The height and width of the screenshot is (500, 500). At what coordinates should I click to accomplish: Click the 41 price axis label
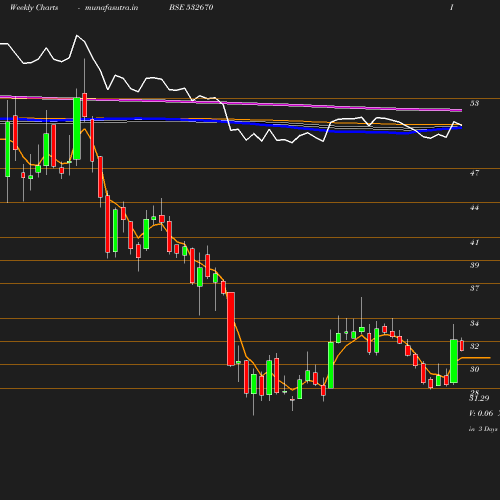pos(474,243)
